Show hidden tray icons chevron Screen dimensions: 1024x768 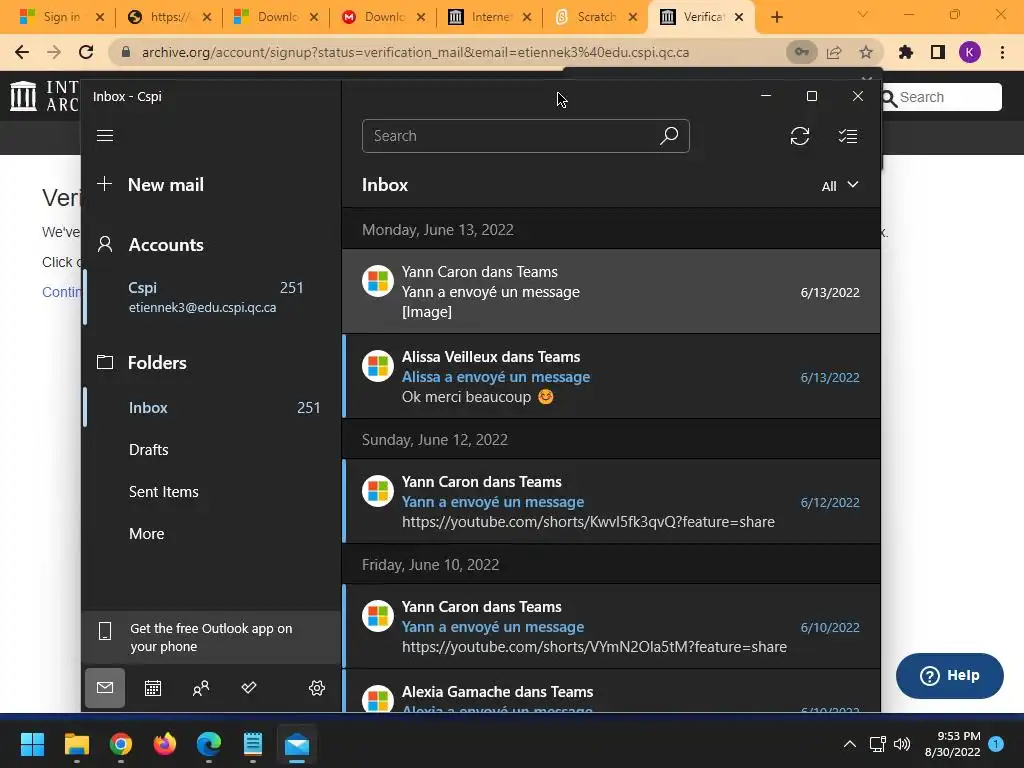849,744
